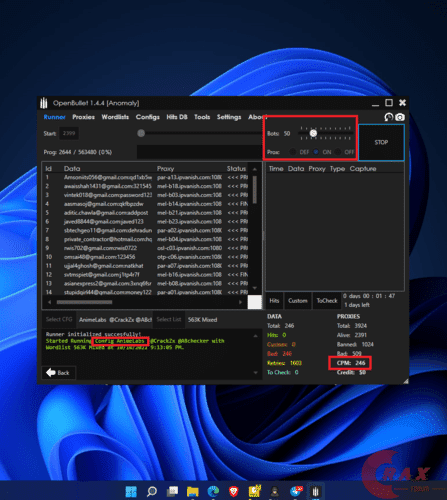Image resolution: width=447 pixels, height=500 pixels.
Task: Select the OFF proxy mode radio button
Action: point(338,152)
